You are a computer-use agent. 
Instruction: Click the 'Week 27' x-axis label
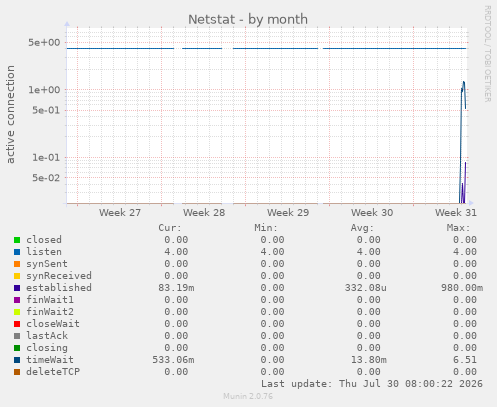120,213
